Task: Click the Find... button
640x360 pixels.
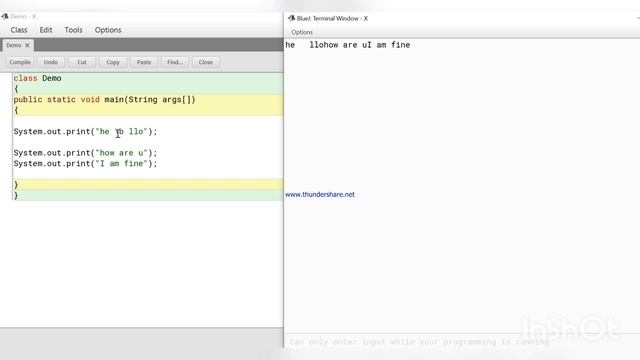Action: coord(175,62)
